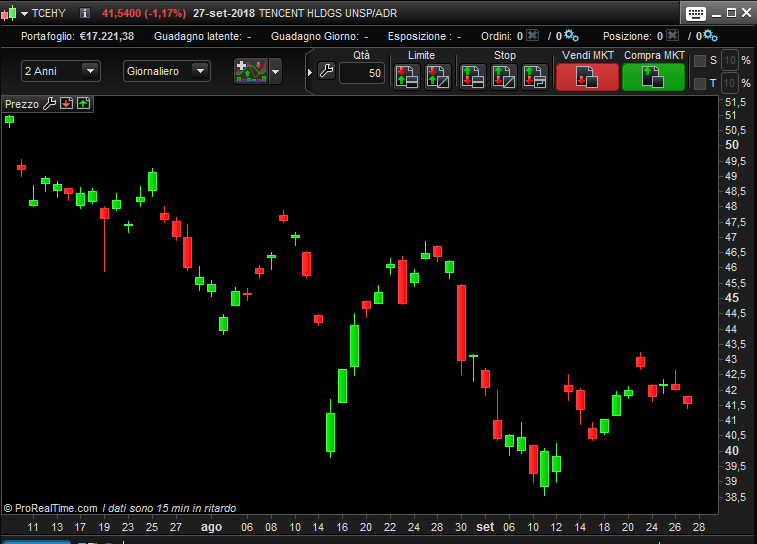
Task: Click the green Compra MKT buy button
Action: 653,77
